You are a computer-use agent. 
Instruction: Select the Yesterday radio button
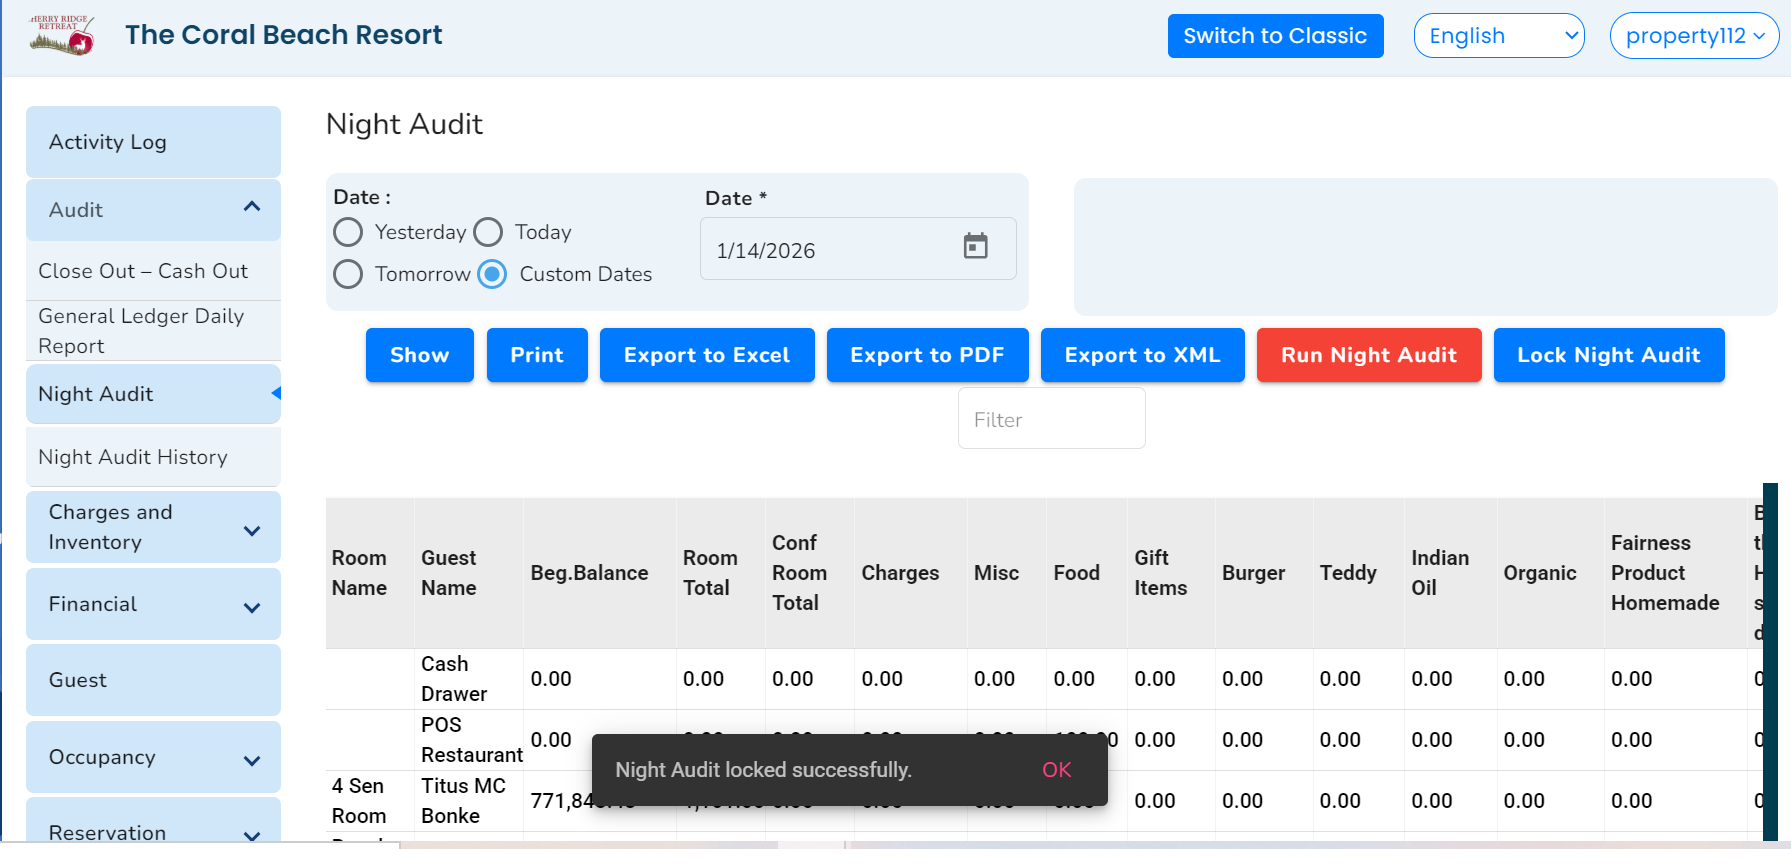click(x=348, y=232)
